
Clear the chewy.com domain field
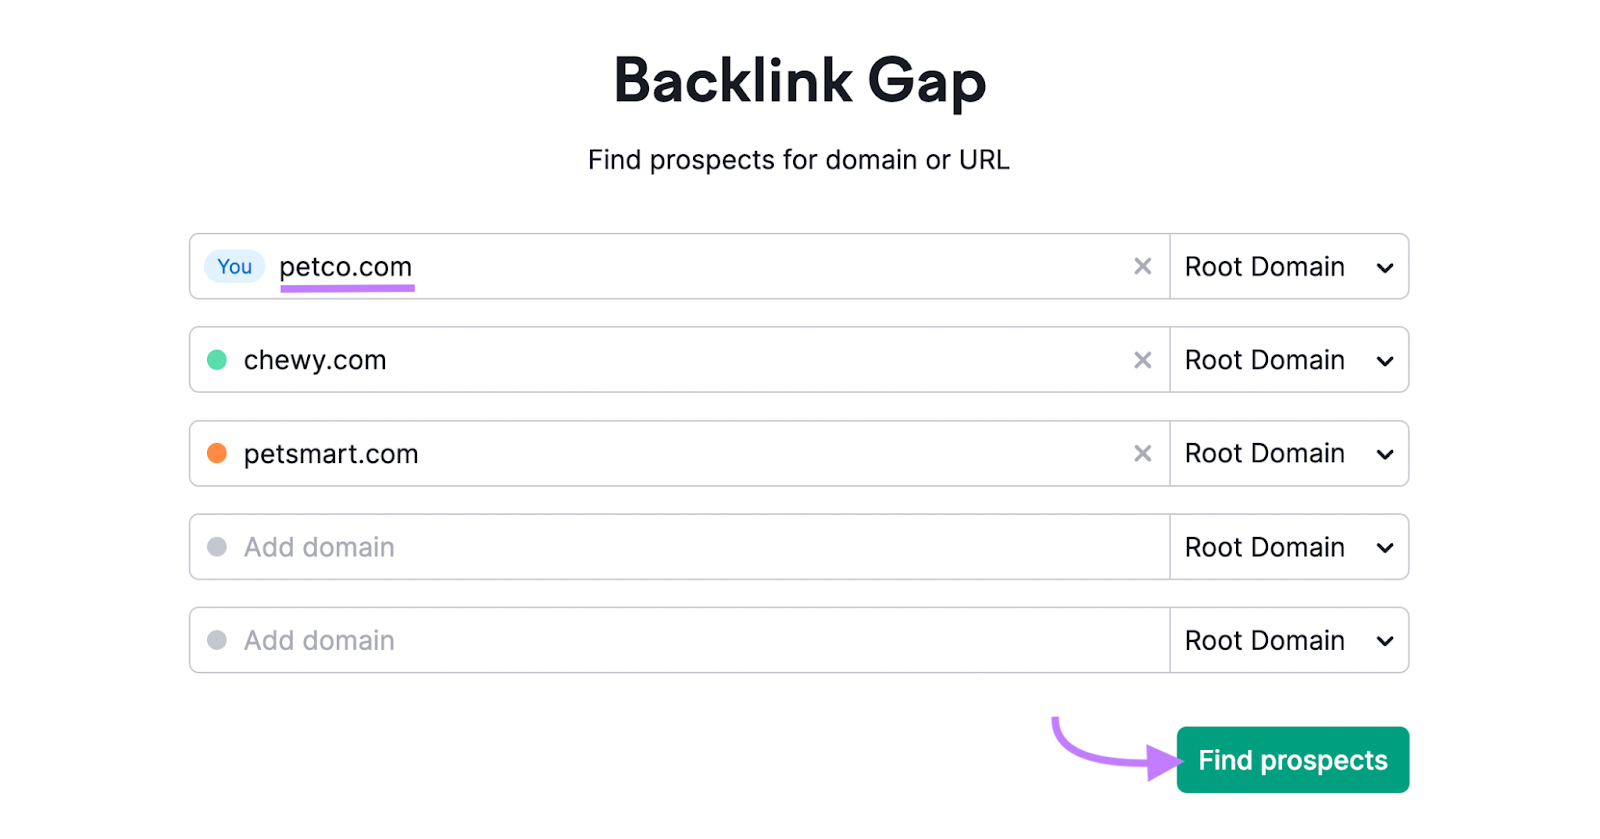coord(1142,360)
